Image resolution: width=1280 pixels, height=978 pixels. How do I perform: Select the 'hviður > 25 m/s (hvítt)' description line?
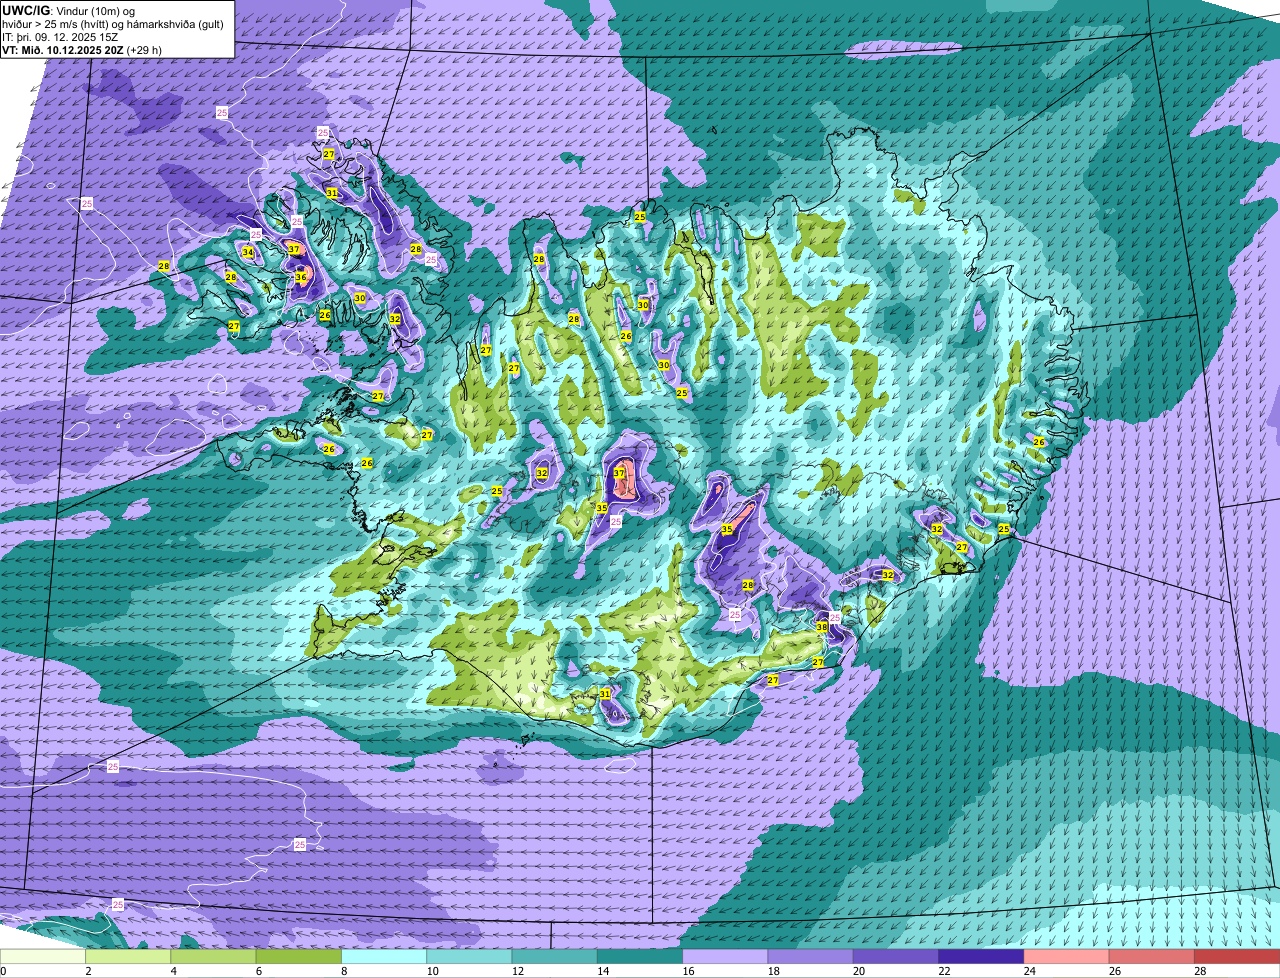point(113,24)
